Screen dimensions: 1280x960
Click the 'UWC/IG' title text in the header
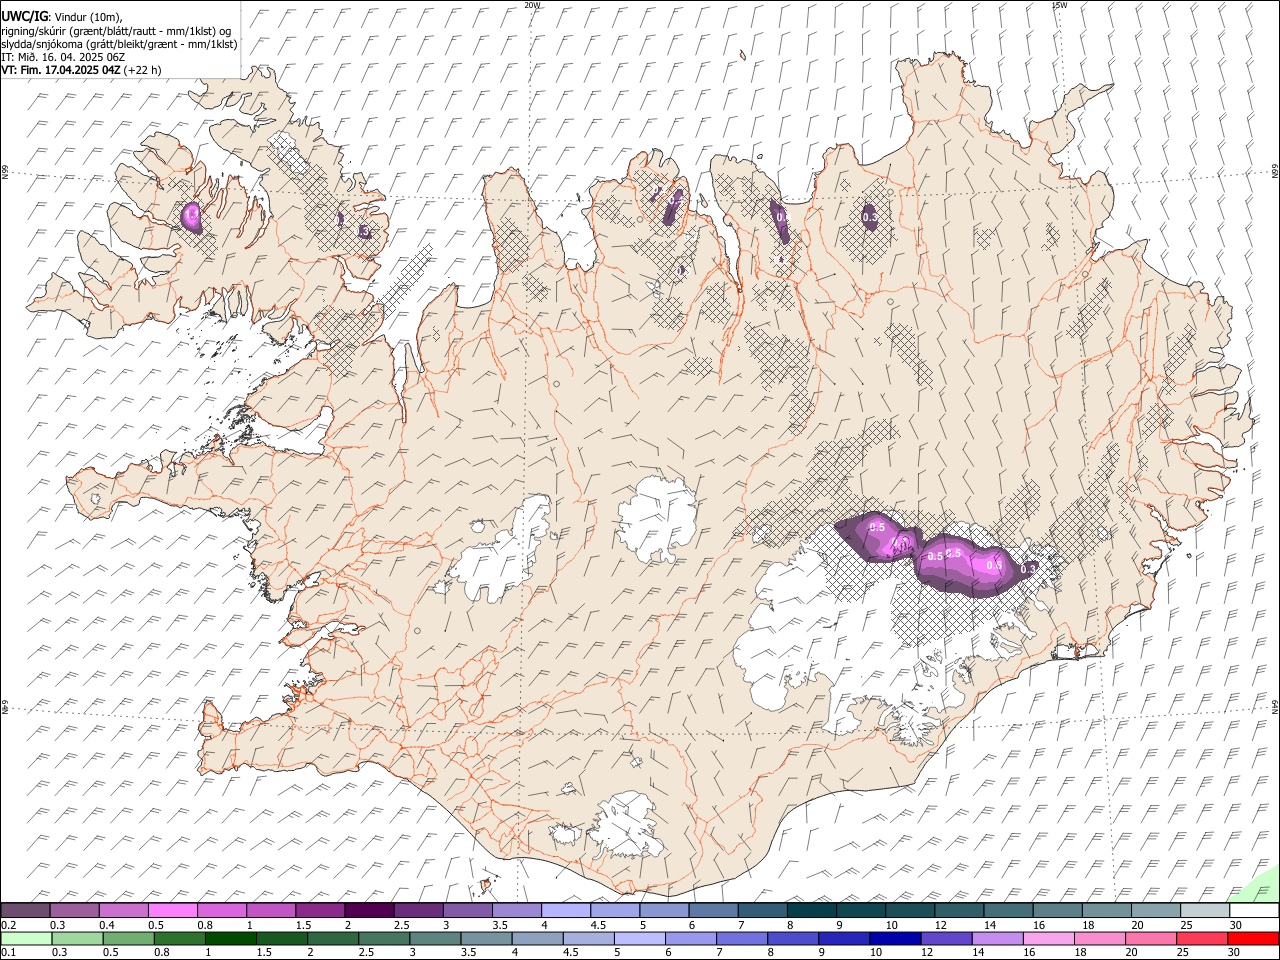click(x=24, y=17)
